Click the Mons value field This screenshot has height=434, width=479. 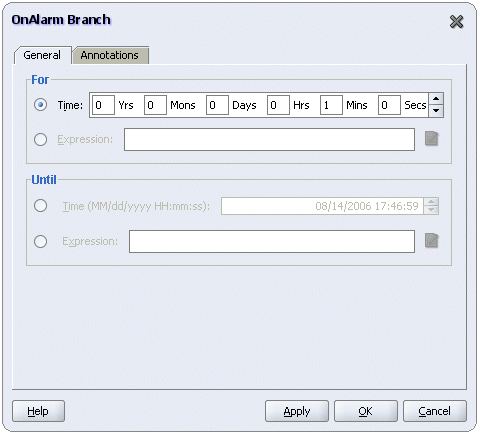pyautogui.click(x=155, y=105)
